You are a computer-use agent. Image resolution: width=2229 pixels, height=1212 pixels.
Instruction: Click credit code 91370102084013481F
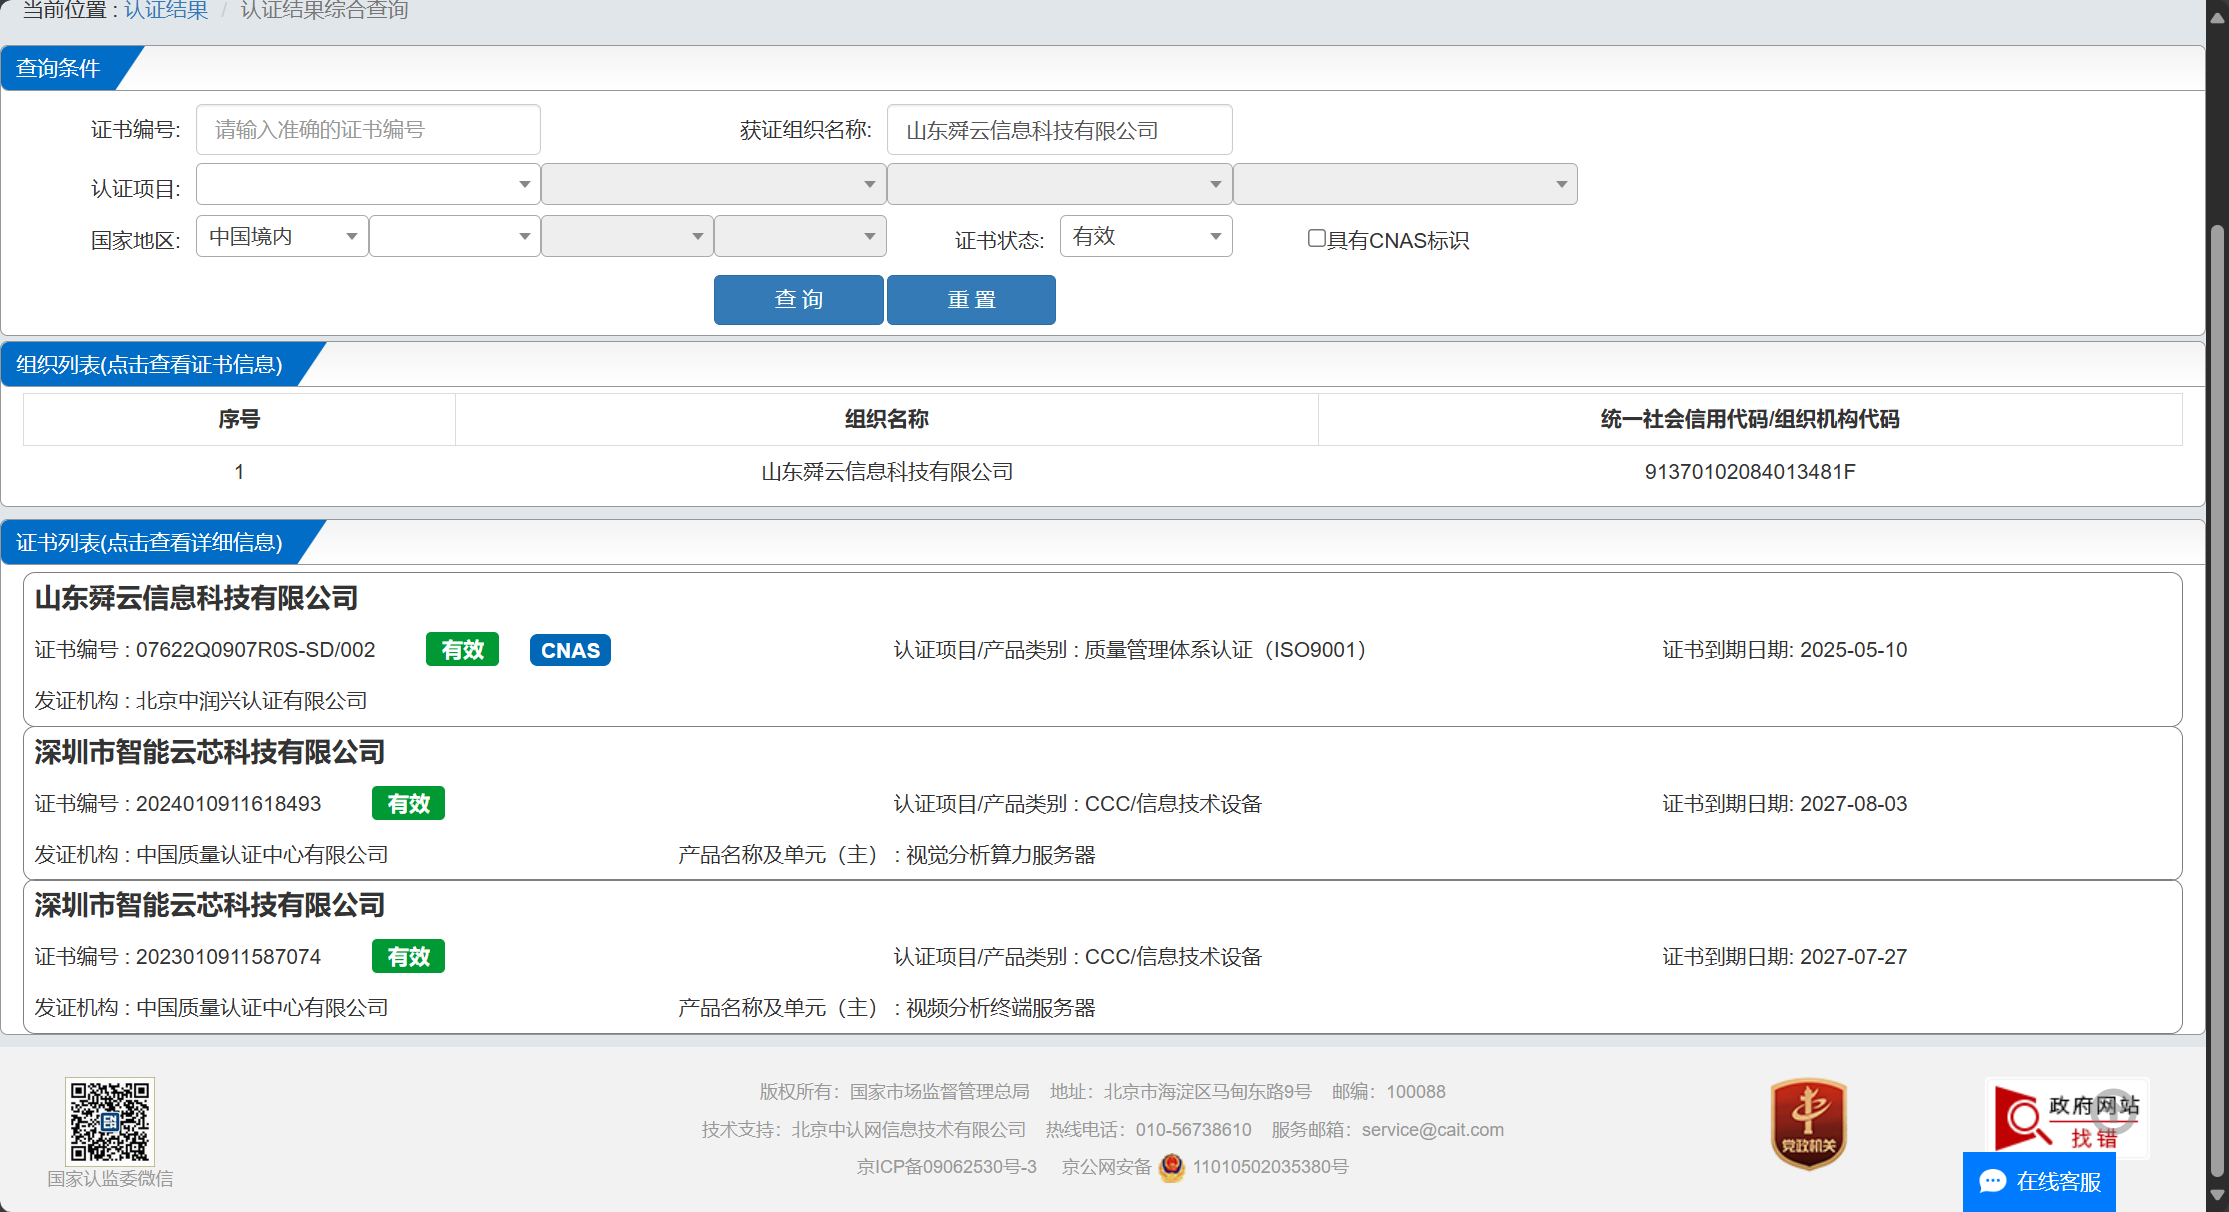point(1750,472)
